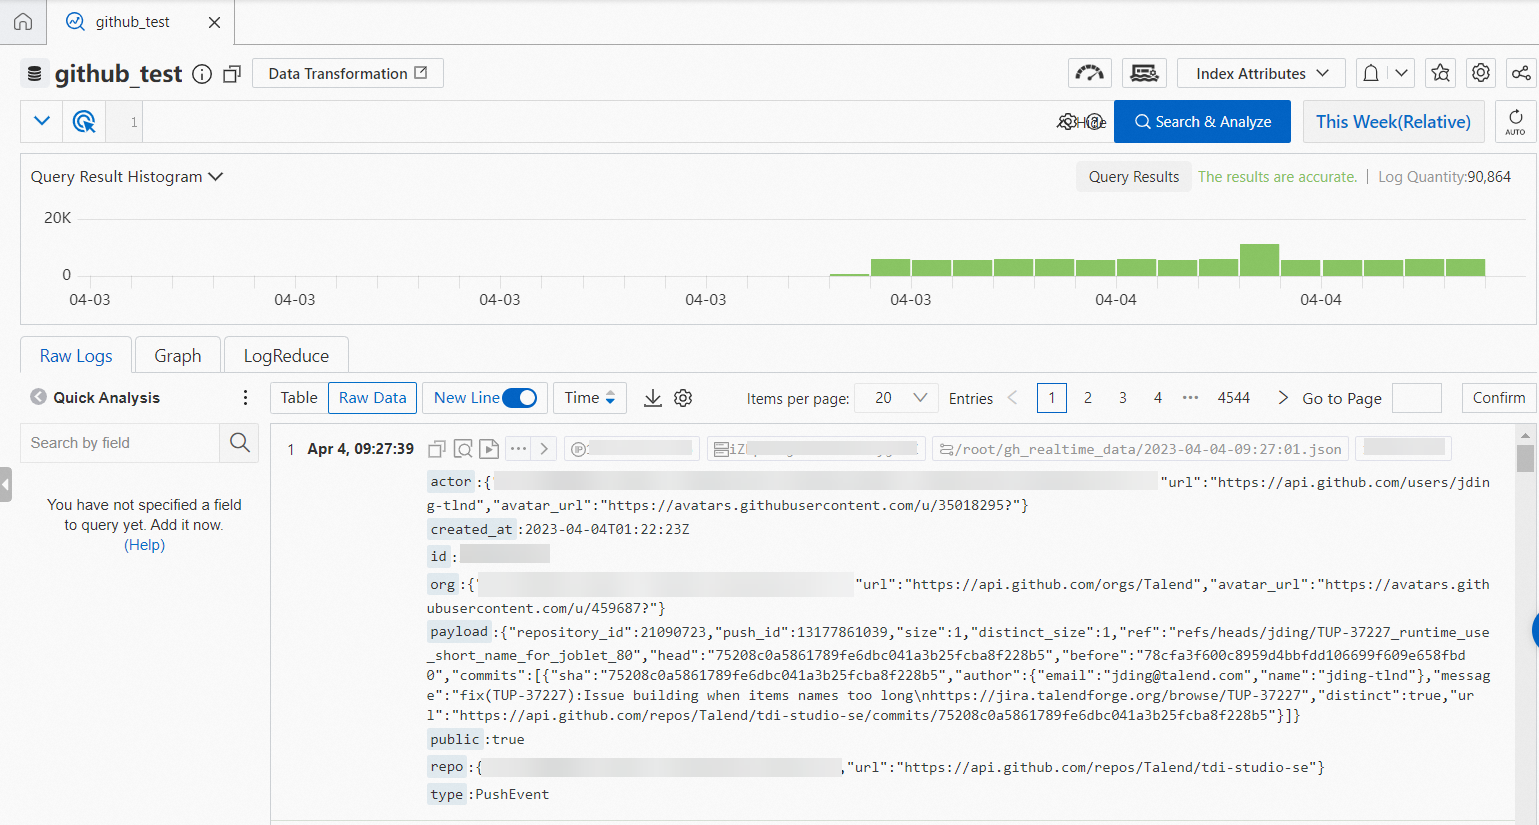Screen dimensions: 1539x825
Task: Expand the query box chevron
Action: pyautogui.click(x=42, y=121)
